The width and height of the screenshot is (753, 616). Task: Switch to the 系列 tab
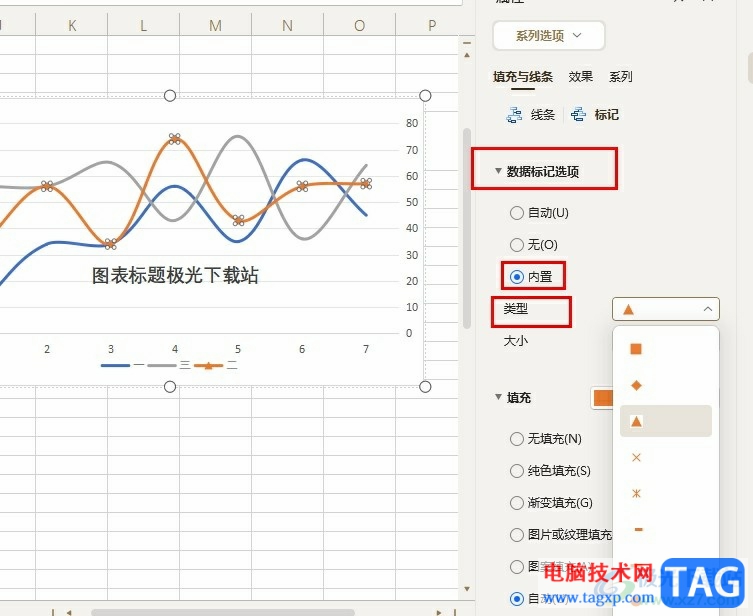pos(620,77)
